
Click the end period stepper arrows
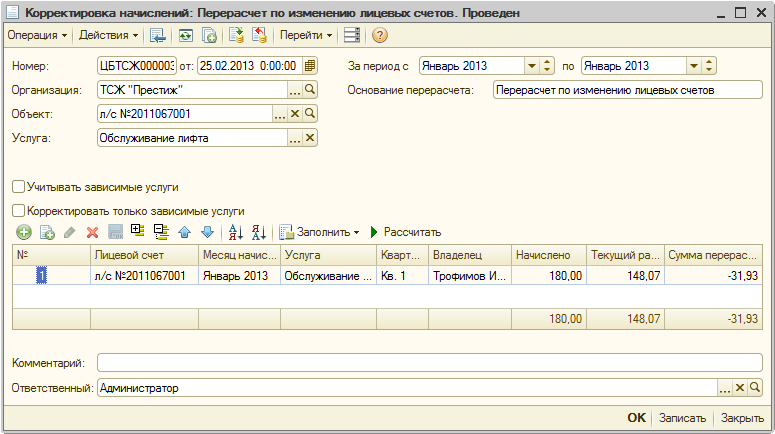709,66
